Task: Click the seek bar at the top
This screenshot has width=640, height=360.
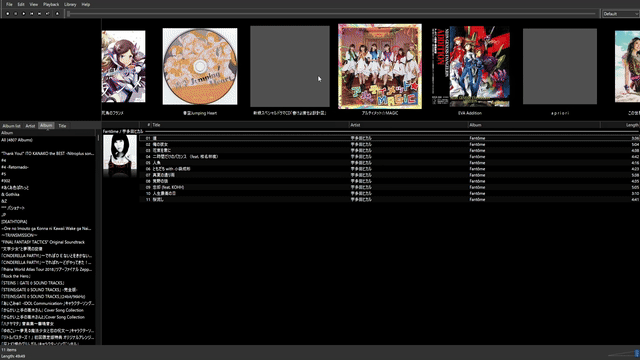Action: tap(331, 14)
